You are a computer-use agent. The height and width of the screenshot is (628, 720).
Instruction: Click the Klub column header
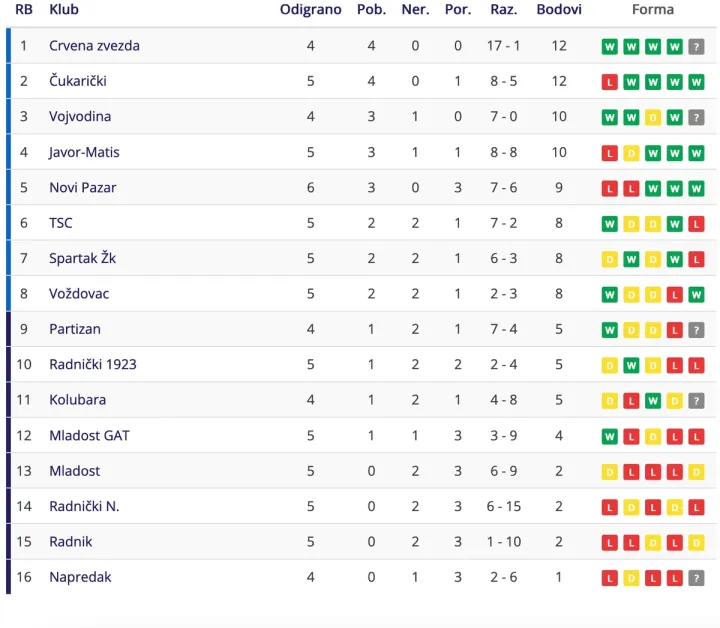[x=64, y=9]
